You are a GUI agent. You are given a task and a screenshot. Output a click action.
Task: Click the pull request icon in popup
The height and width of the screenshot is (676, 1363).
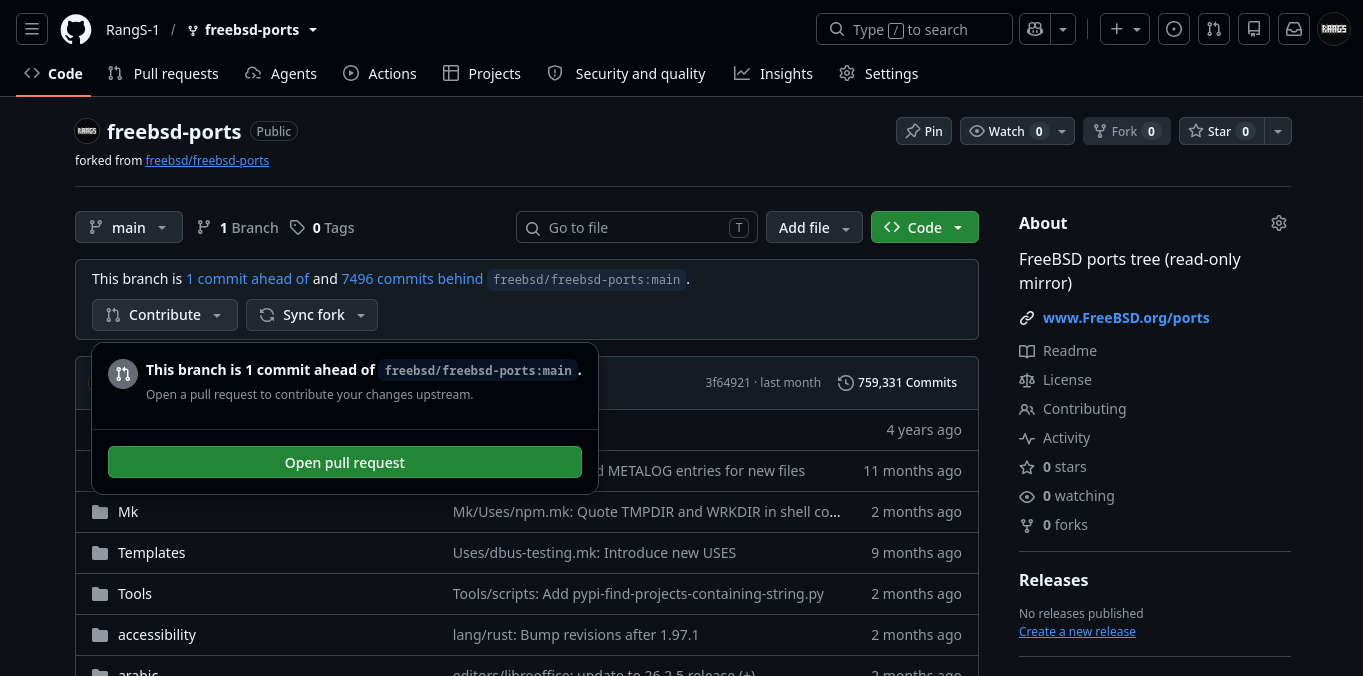123,374
